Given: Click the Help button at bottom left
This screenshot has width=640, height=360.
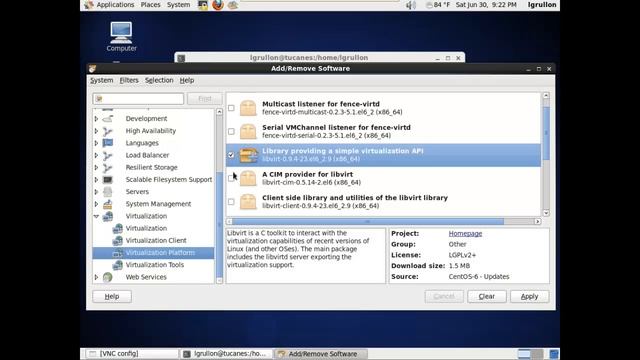Looking at the screenshot, I should tap(112, 296).
